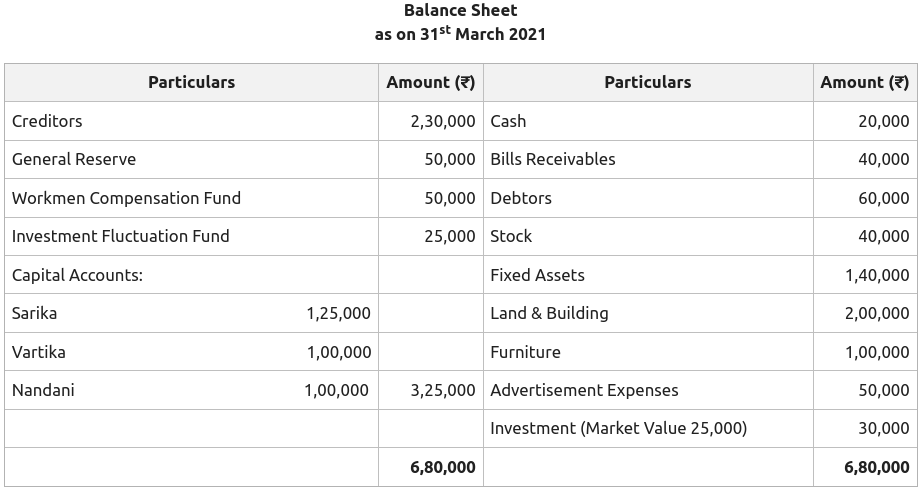The image size is (923, 492).
Task: Select the Capital Accounts label
Action: coord(77,275)
